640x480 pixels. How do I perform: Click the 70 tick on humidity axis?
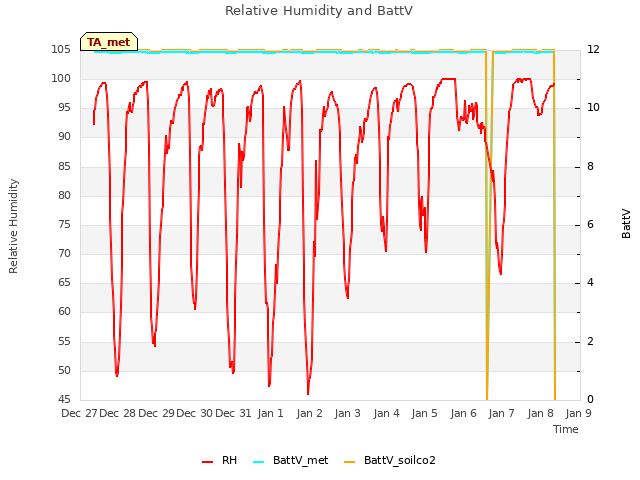(64, 253)
